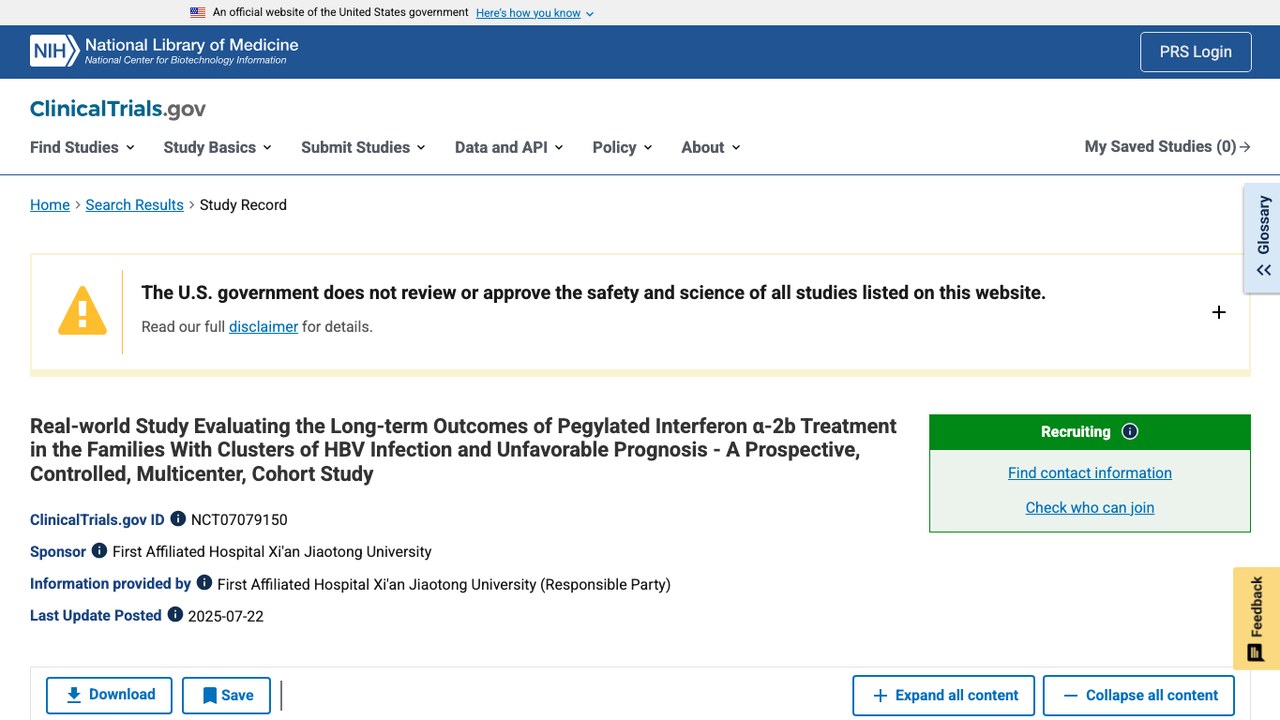
Task: Download the study record
Action: [x=109, y=695]
